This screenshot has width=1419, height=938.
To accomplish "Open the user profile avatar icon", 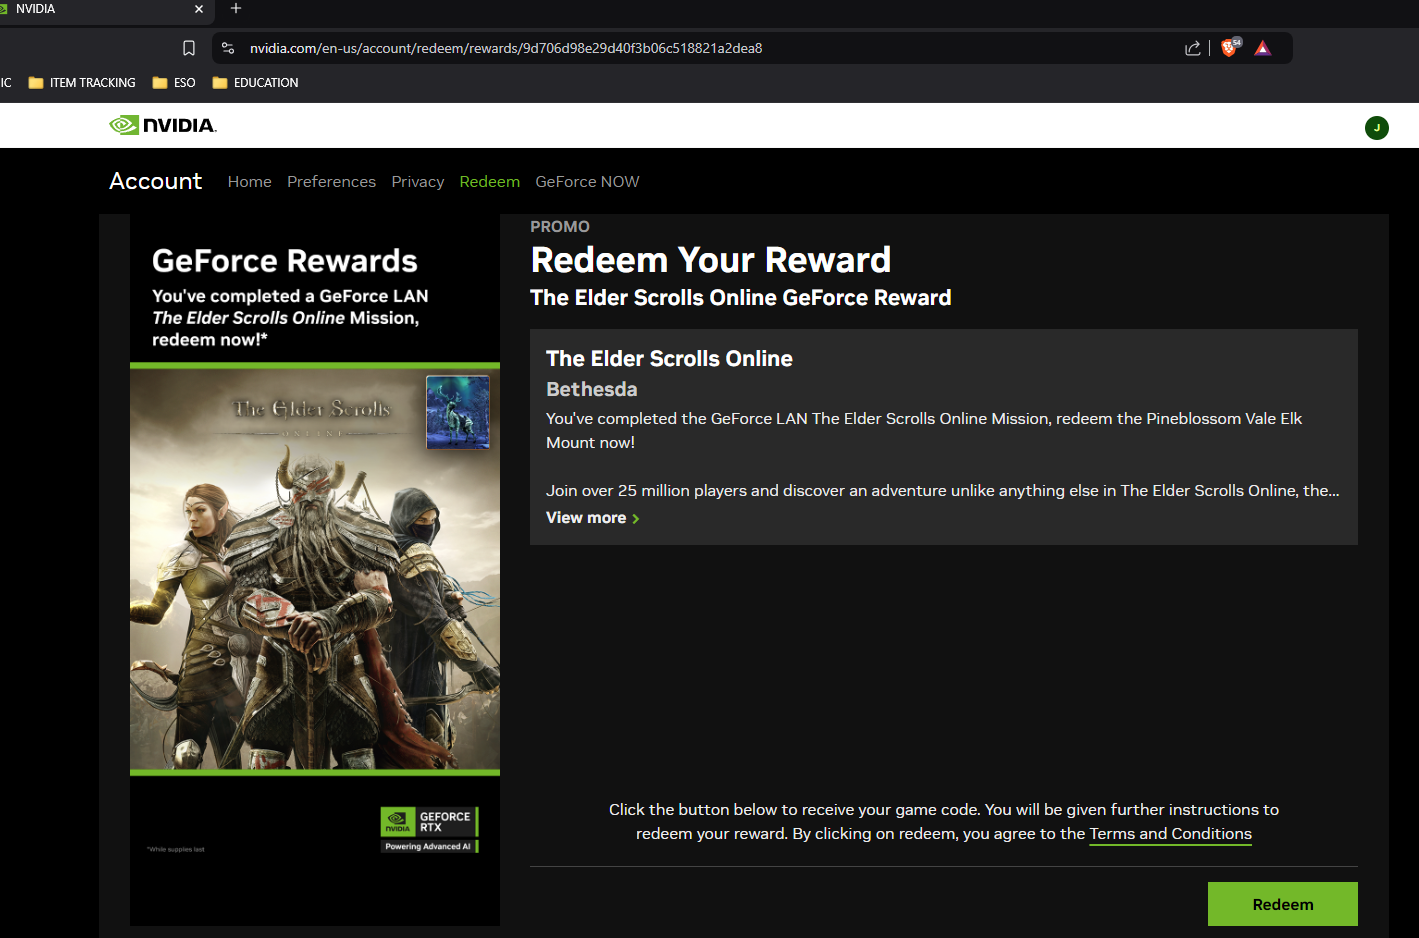I will tap(1376, 128).
